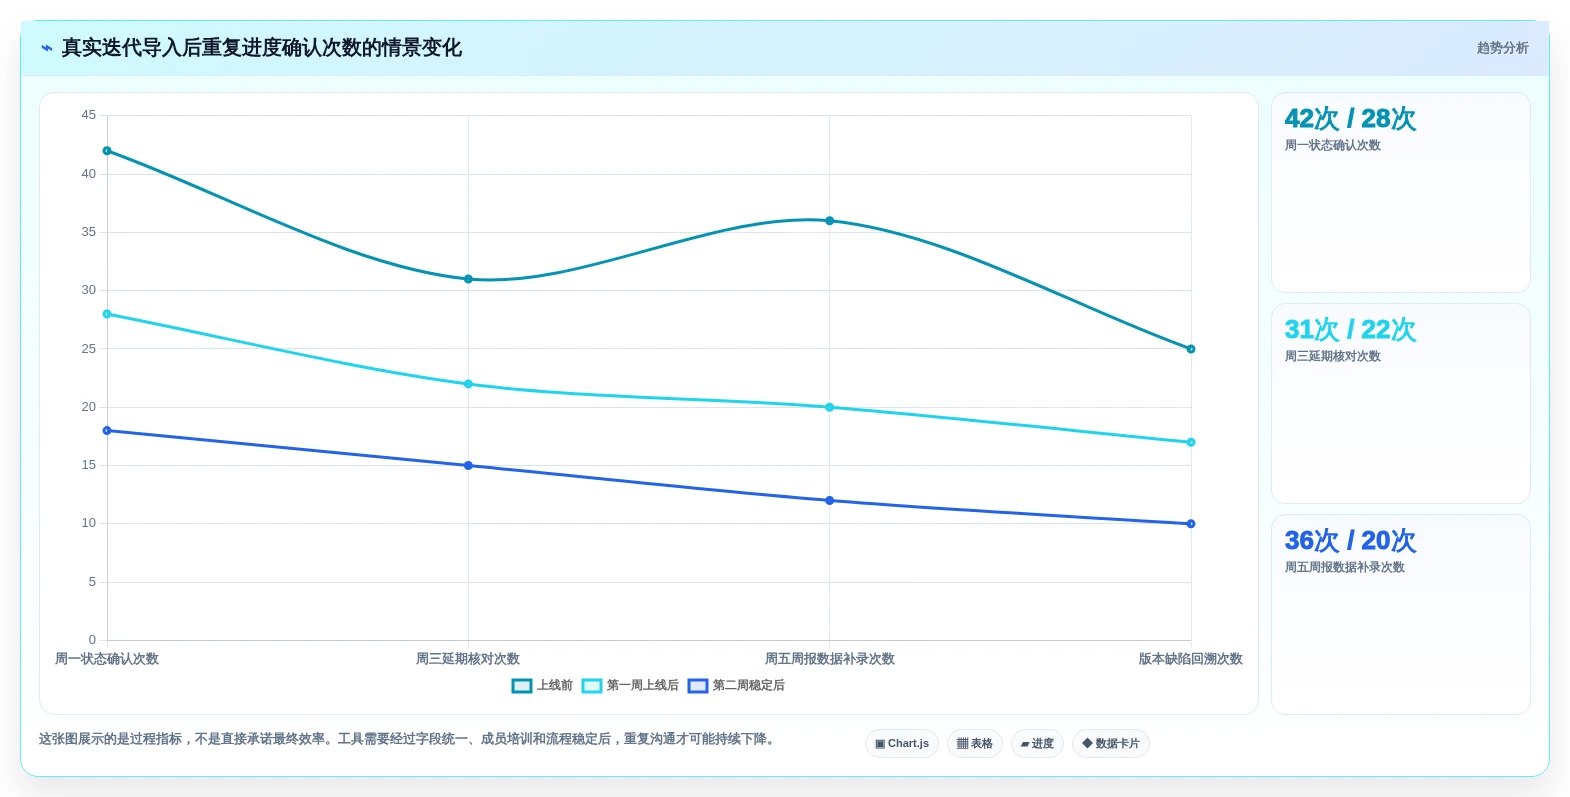1570x797 pixels.
Task: Click x-axis label 周五周报数据补录次数
Action: 829,659
